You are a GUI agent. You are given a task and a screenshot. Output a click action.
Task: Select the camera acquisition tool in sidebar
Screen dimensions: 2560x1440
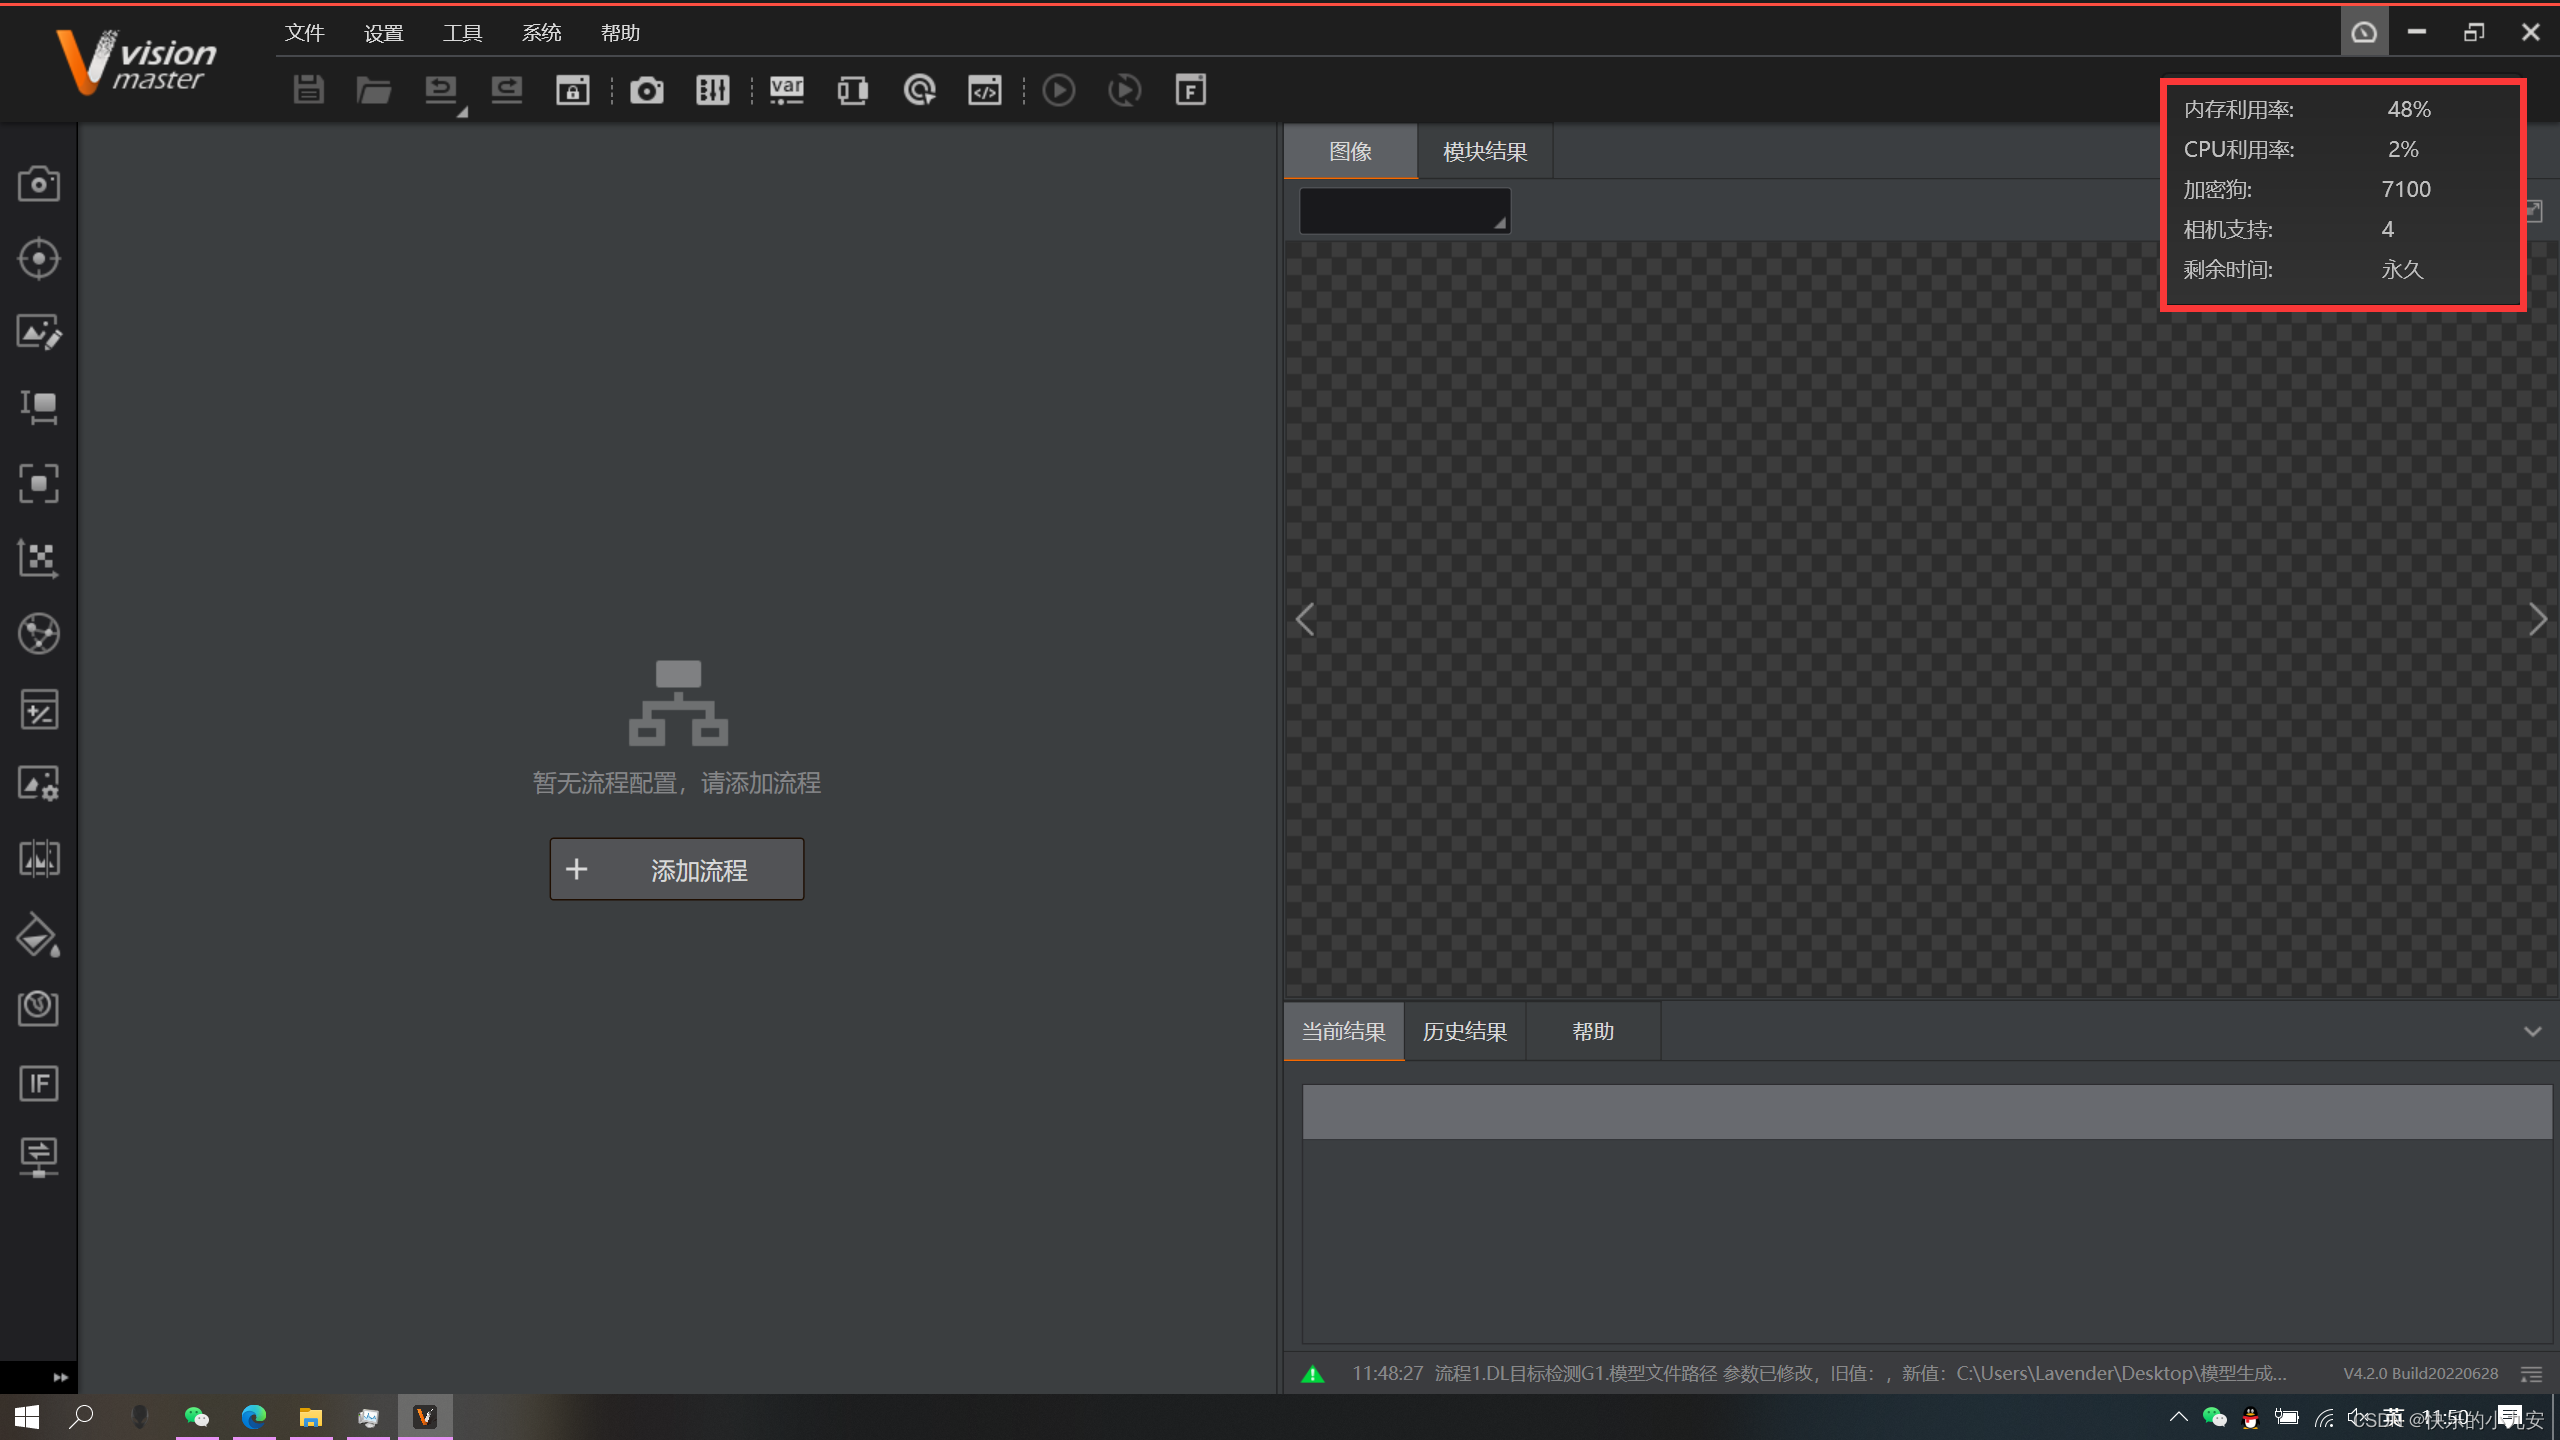click(39, 183)
